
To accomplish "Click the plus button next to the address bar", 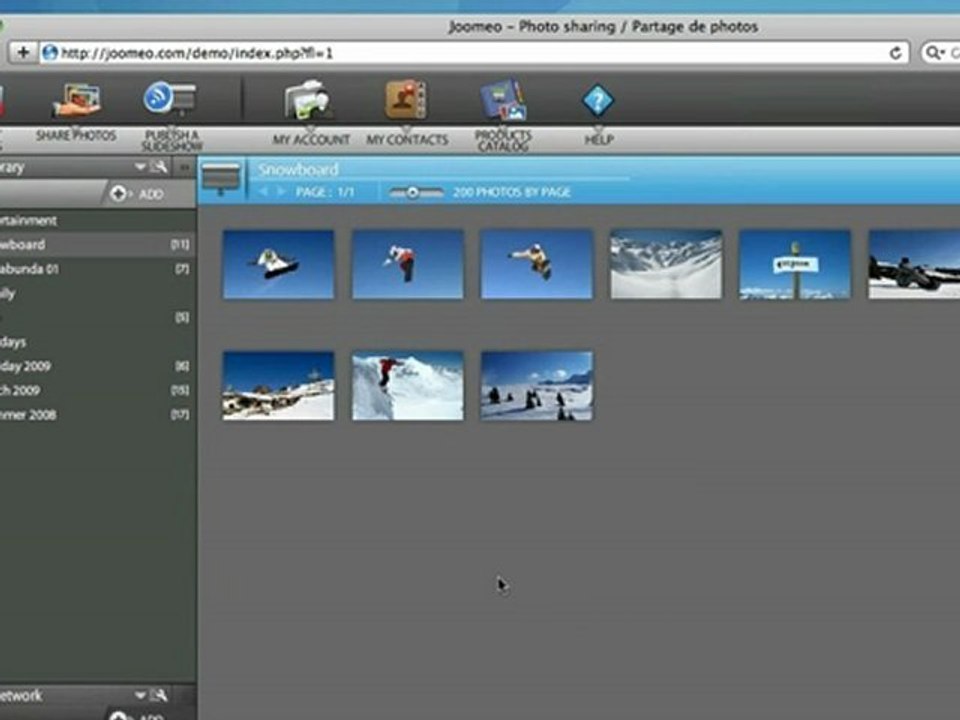I will pos(23,53).
